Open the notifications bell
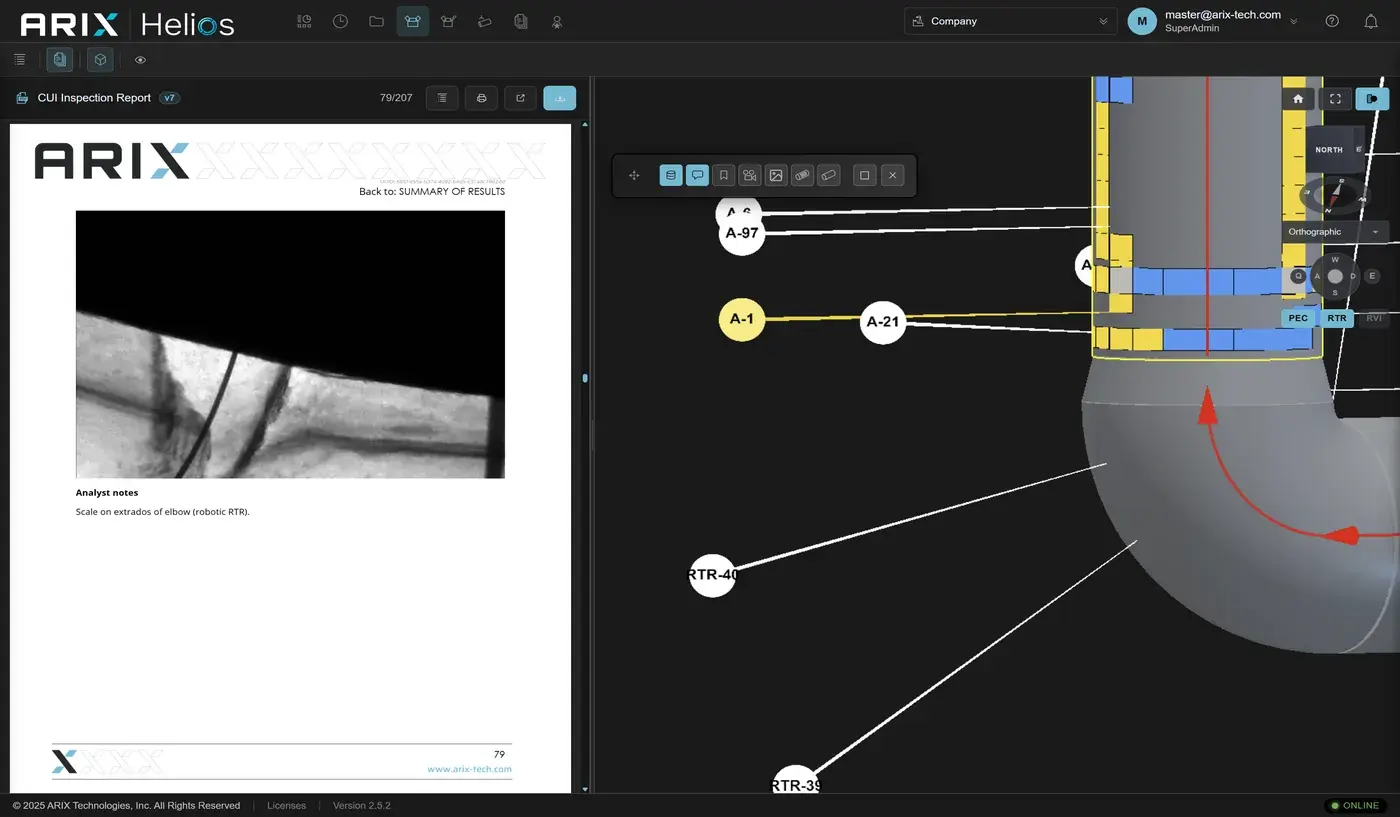Screen dimensions: 1400x817 click(1371, 21)
